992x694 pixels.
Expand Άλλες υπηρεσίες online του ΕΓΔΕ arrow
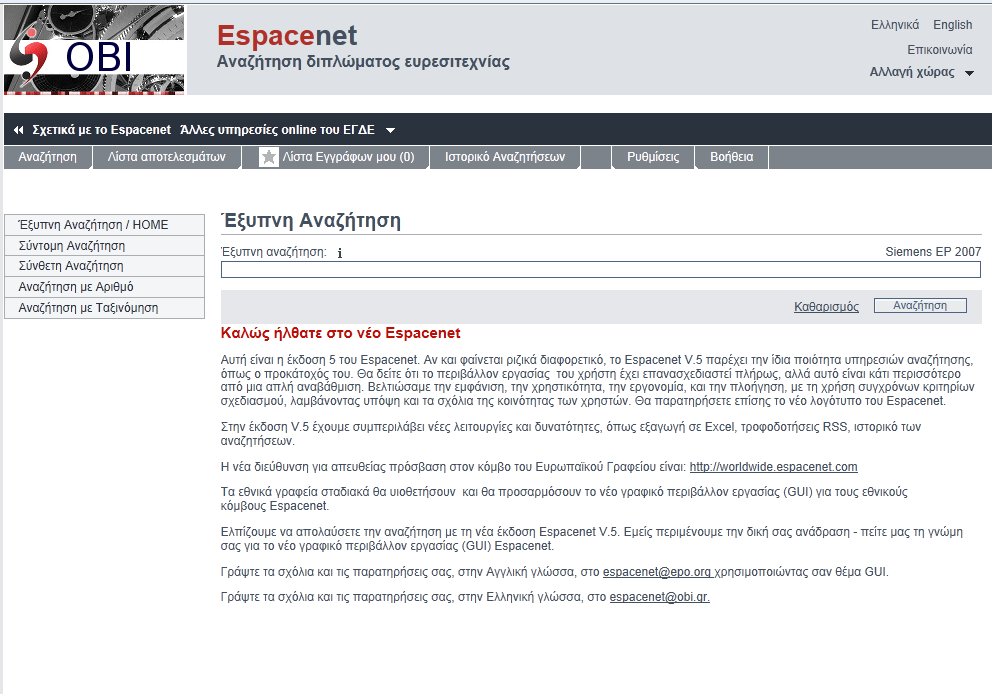click(390, 130)
